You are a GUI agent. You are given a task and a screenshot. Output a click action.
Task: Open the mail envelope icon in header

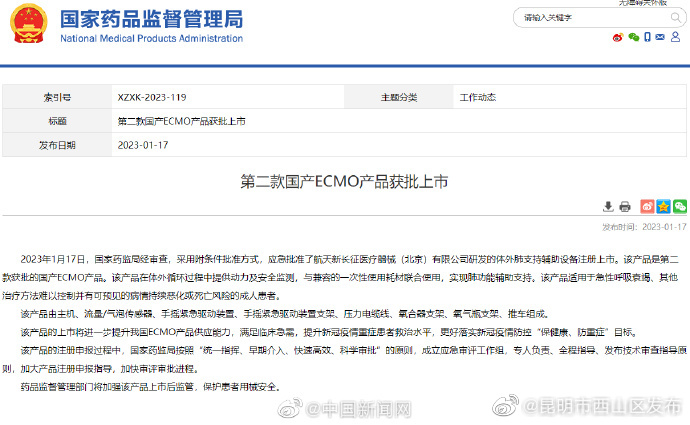point(660,37)
